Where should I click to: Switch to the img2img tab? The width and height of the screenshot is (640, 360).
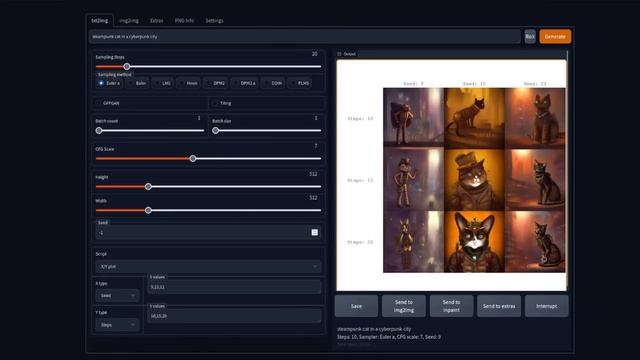129,20
